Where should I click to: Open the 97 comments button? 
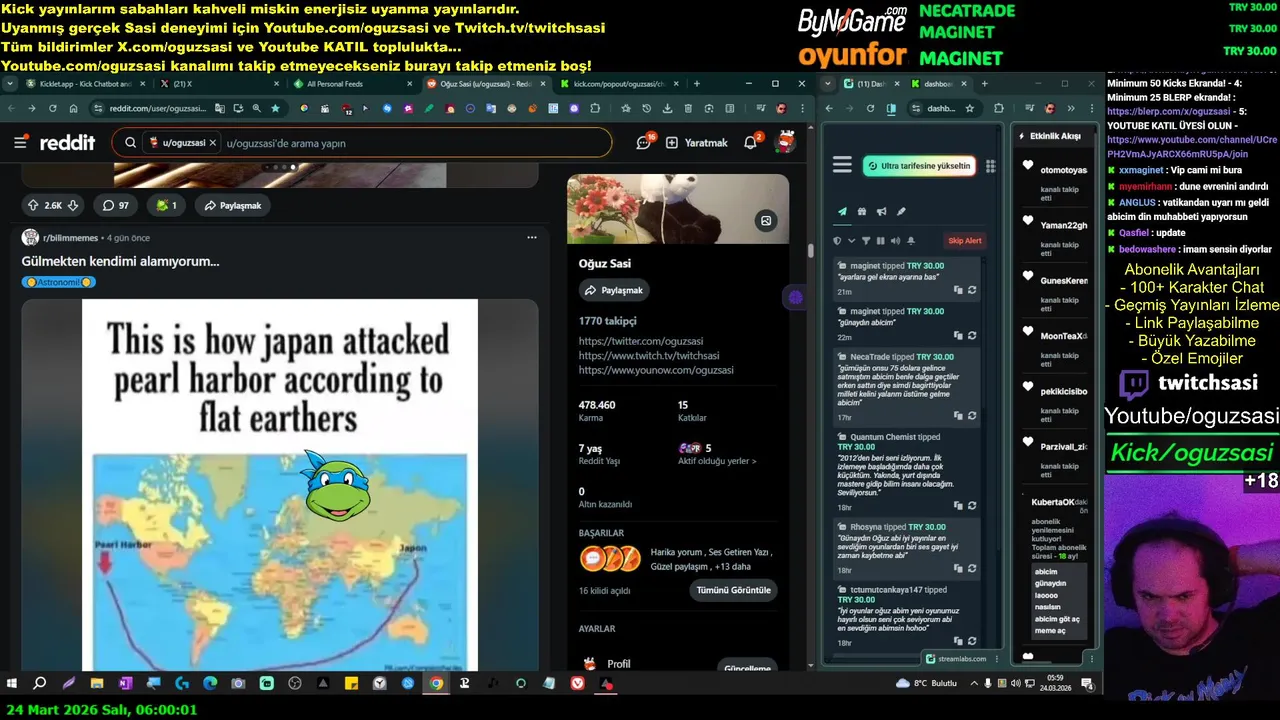coord(116,205)
